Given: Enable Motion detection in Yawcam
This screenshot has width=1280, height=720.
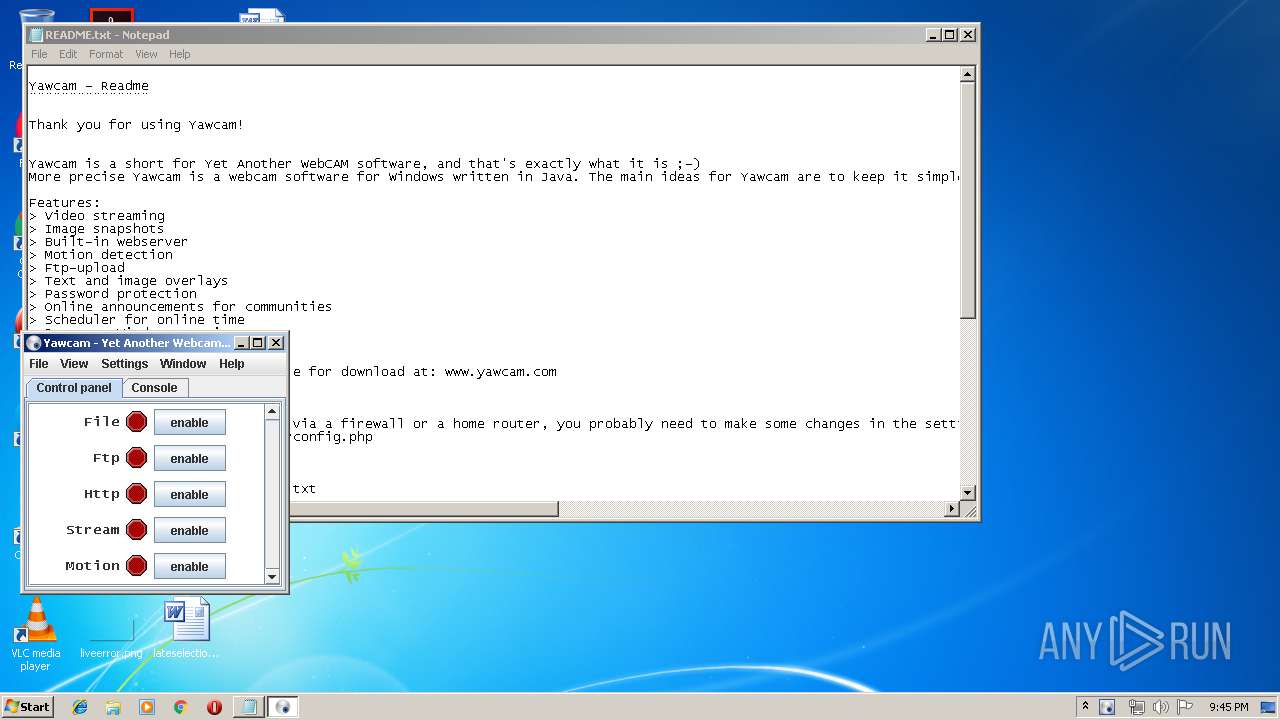Looking at the screenshot, I should 189,567.
